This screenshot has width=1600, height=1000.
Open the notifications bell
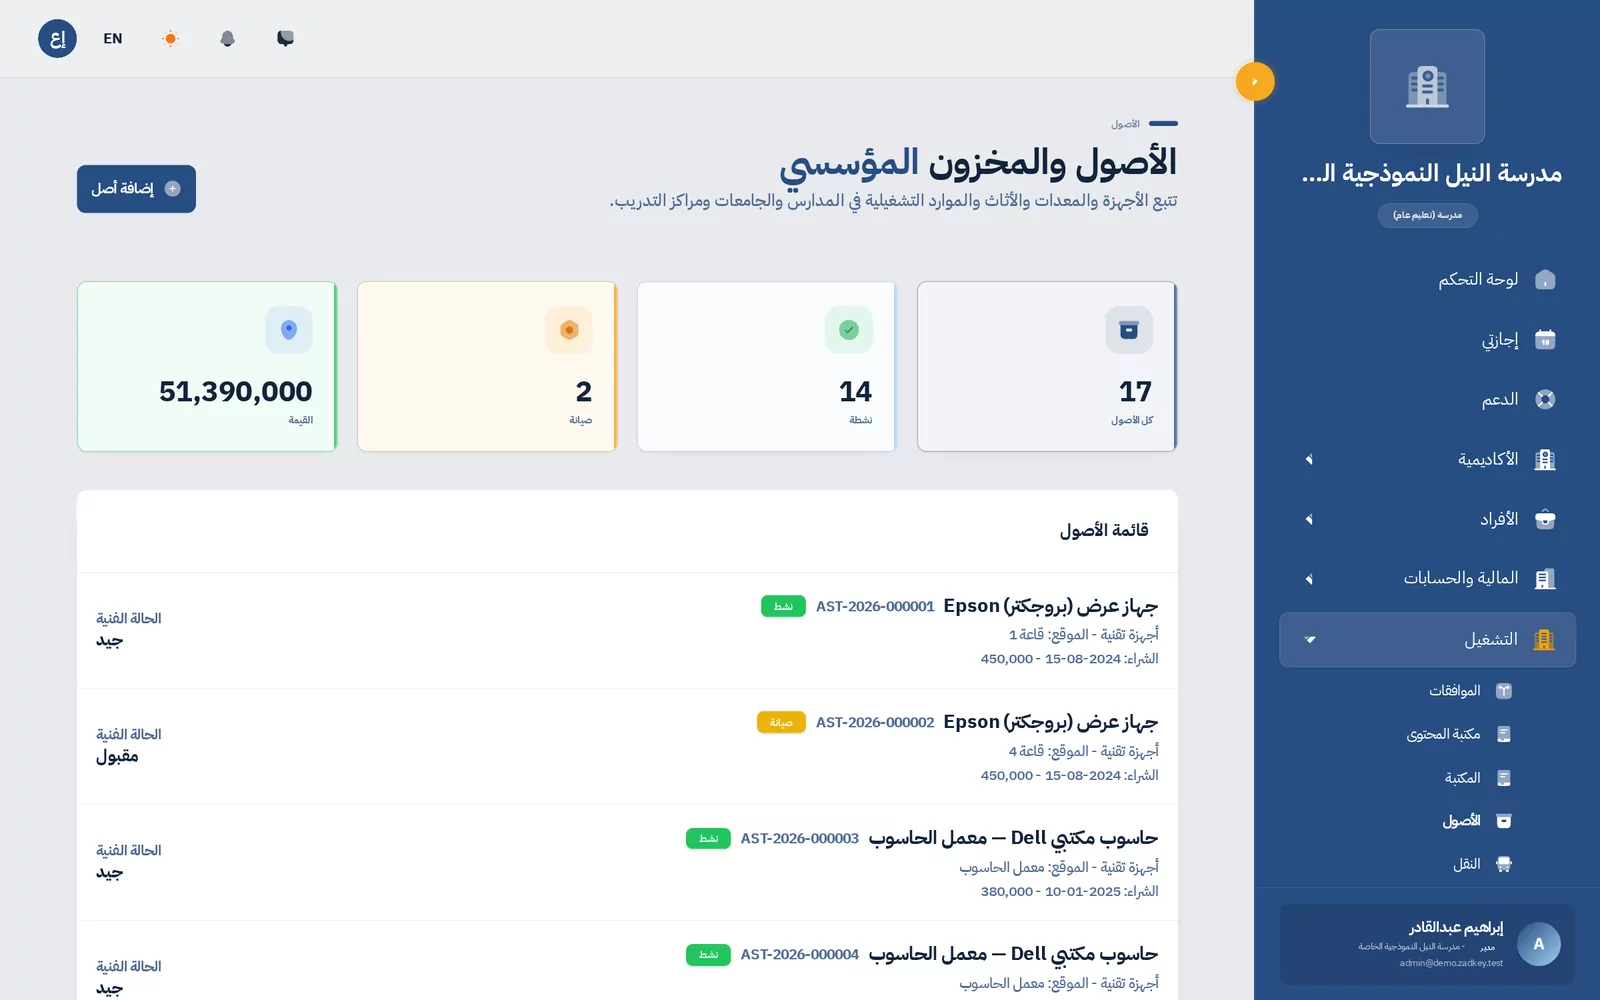pyautogui.click(x=228, y=39)
